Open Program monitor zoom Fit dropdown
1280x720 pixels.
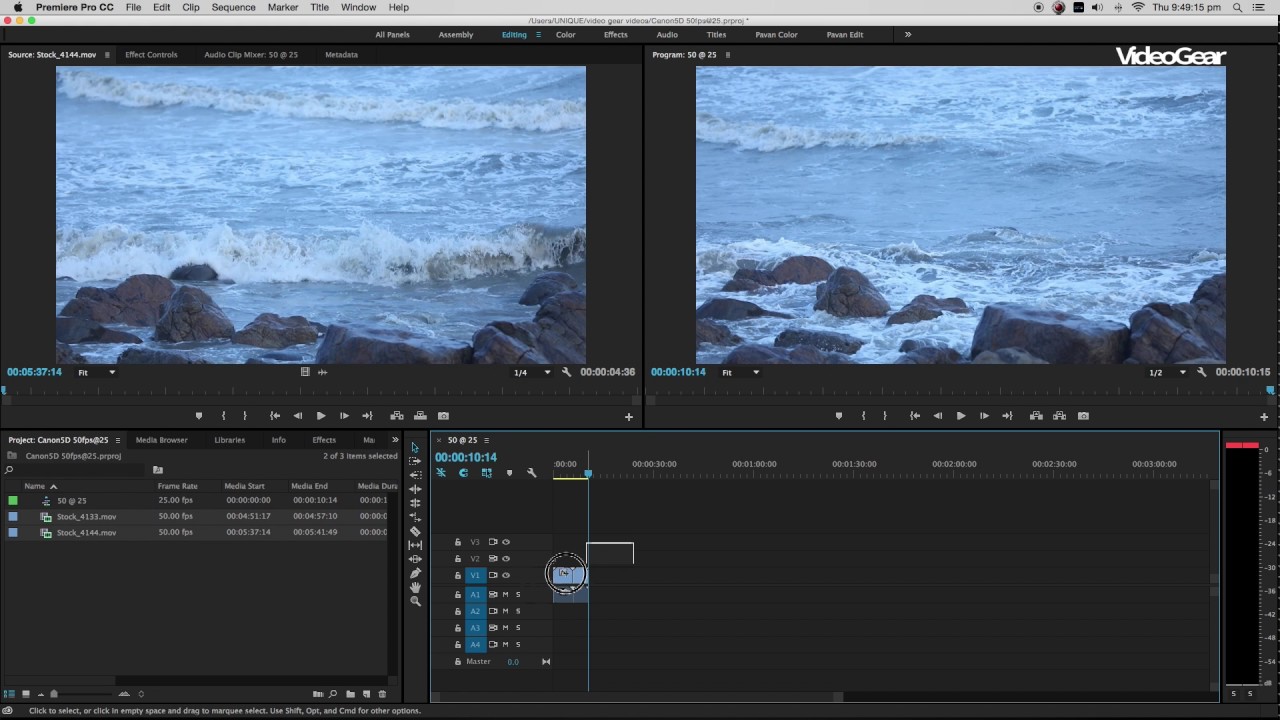pyautogui.click(x=741, y=372)
